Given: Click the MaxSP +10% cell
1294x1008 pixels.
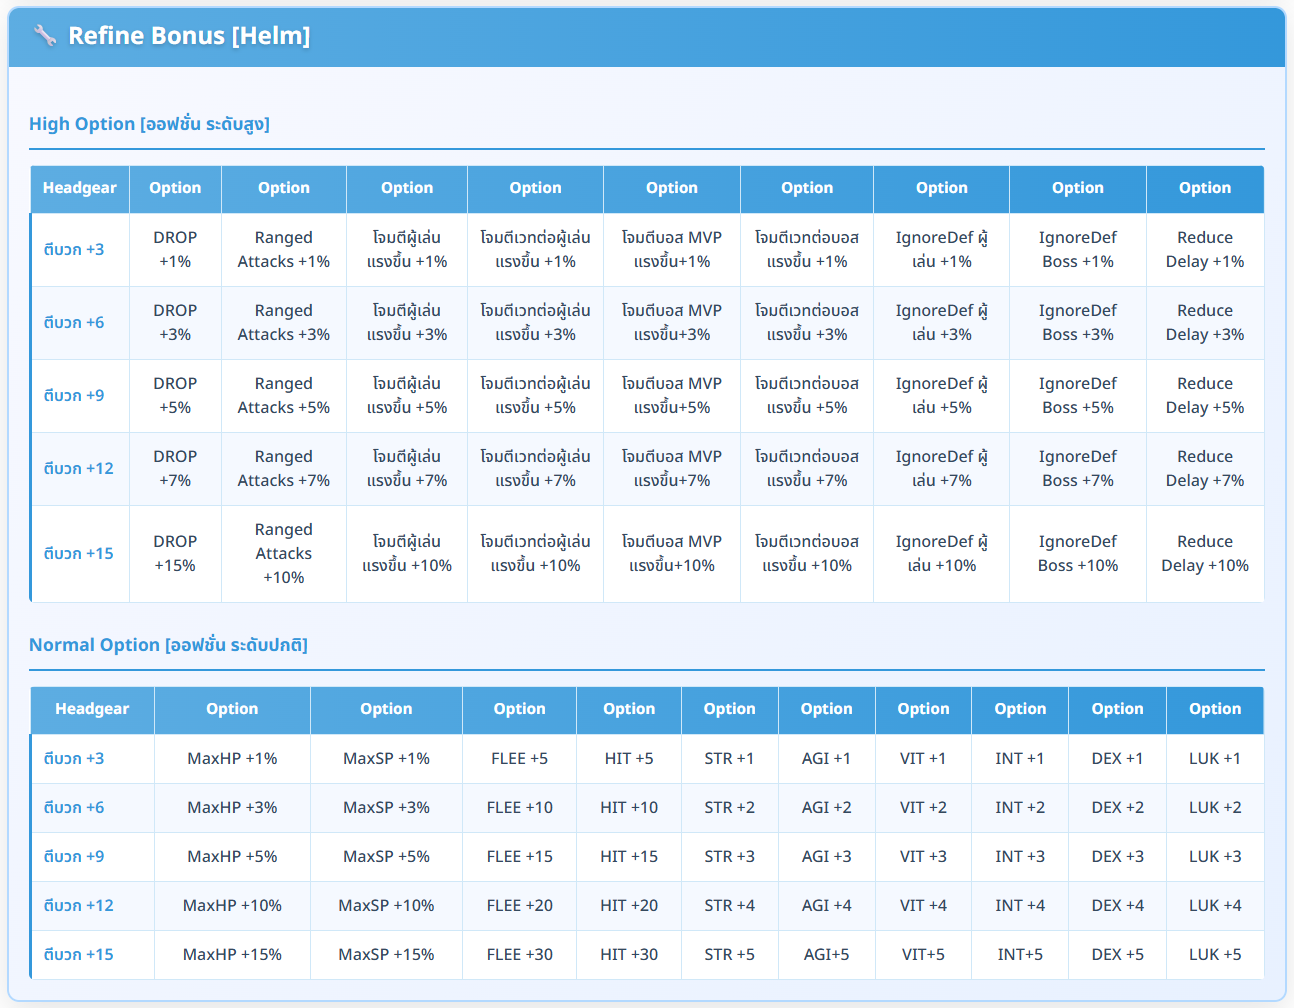Looking at the screenshot, I should pos(386,906).
